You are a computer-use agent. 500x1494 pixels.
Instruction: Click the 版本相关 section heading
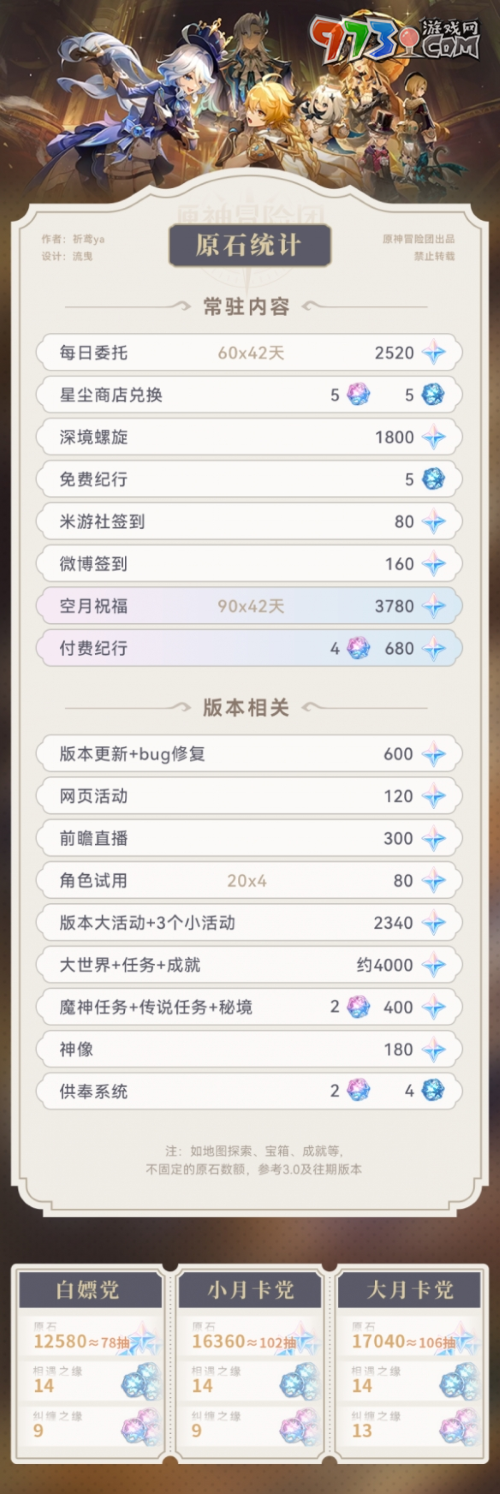click(246, 708)
